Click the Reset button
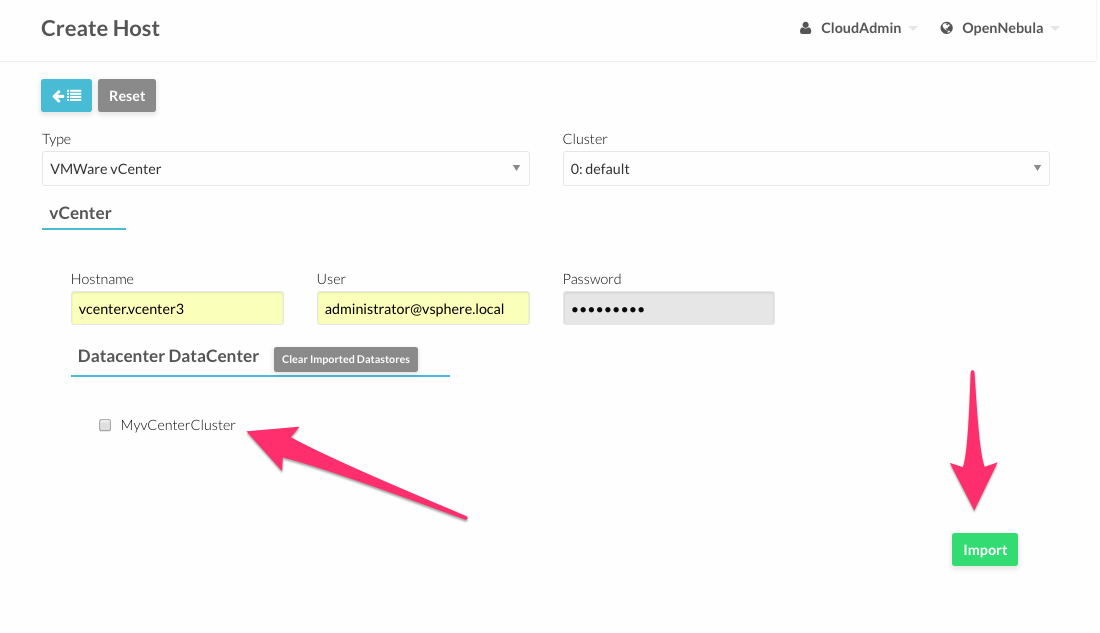This screenshot has height=633, width=1100. tap(127, 95)
